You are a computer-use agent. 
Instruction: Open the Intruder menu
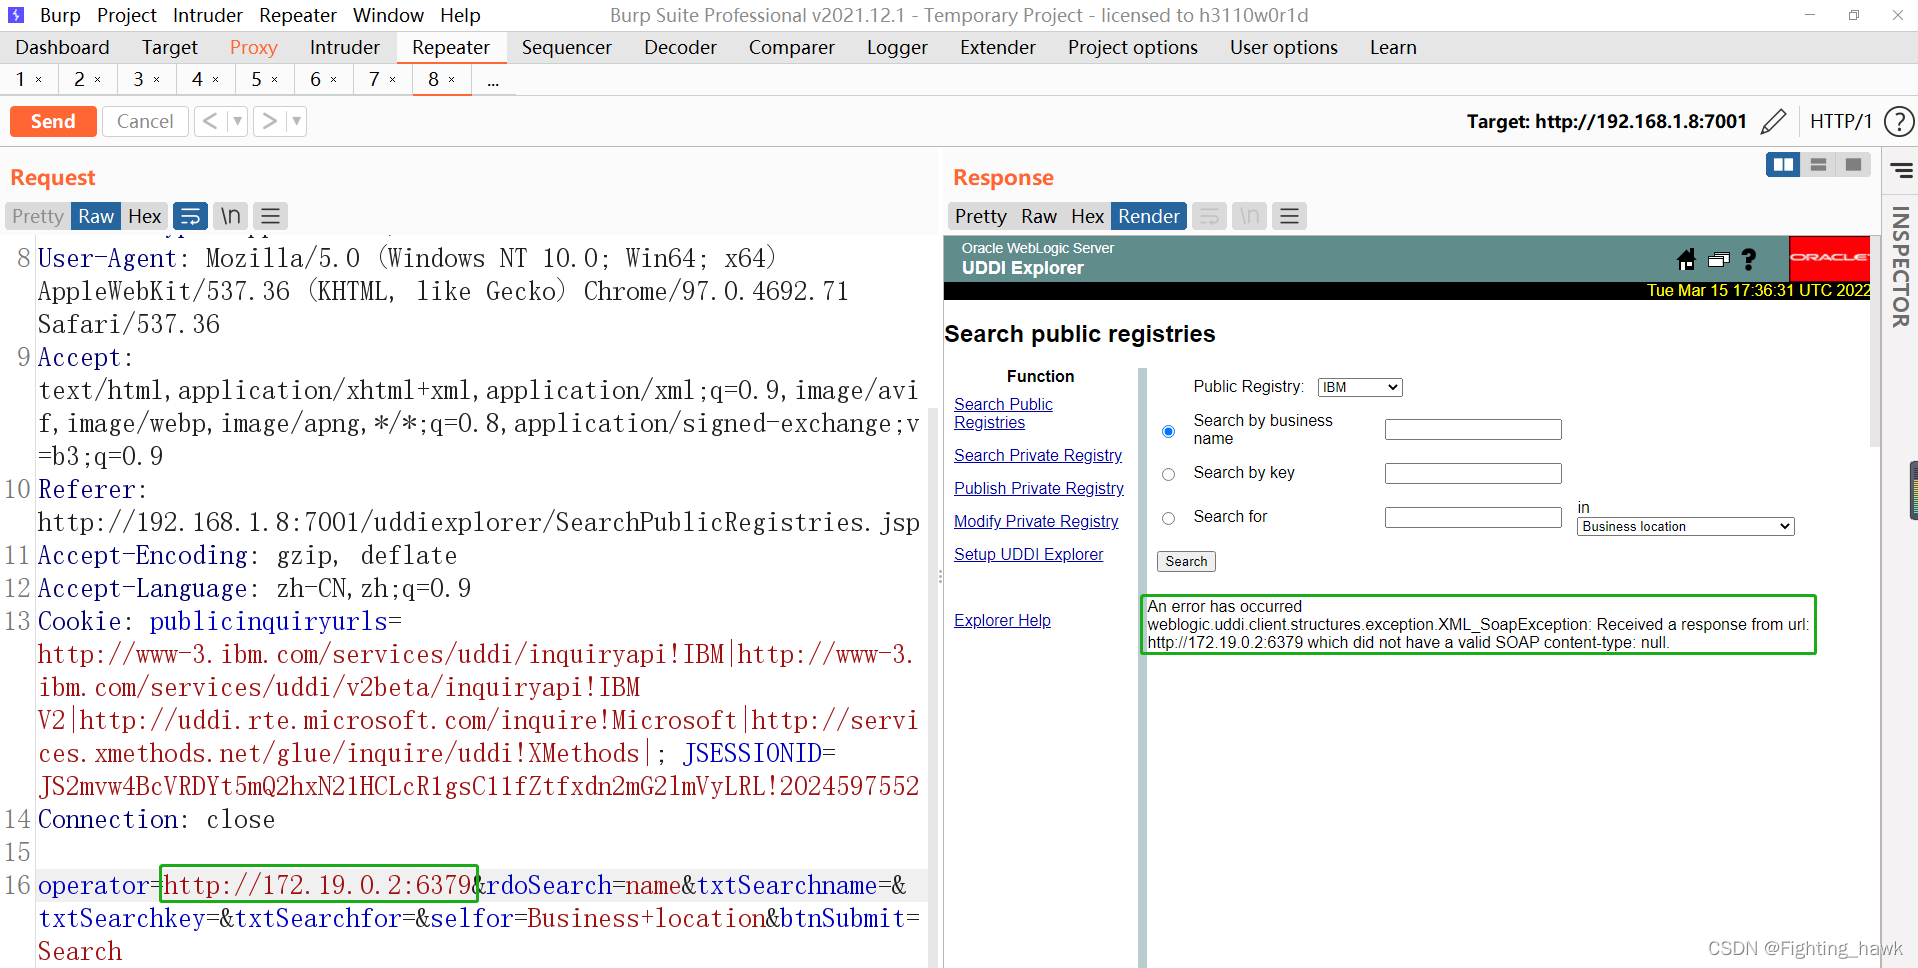tap(208, 15)
